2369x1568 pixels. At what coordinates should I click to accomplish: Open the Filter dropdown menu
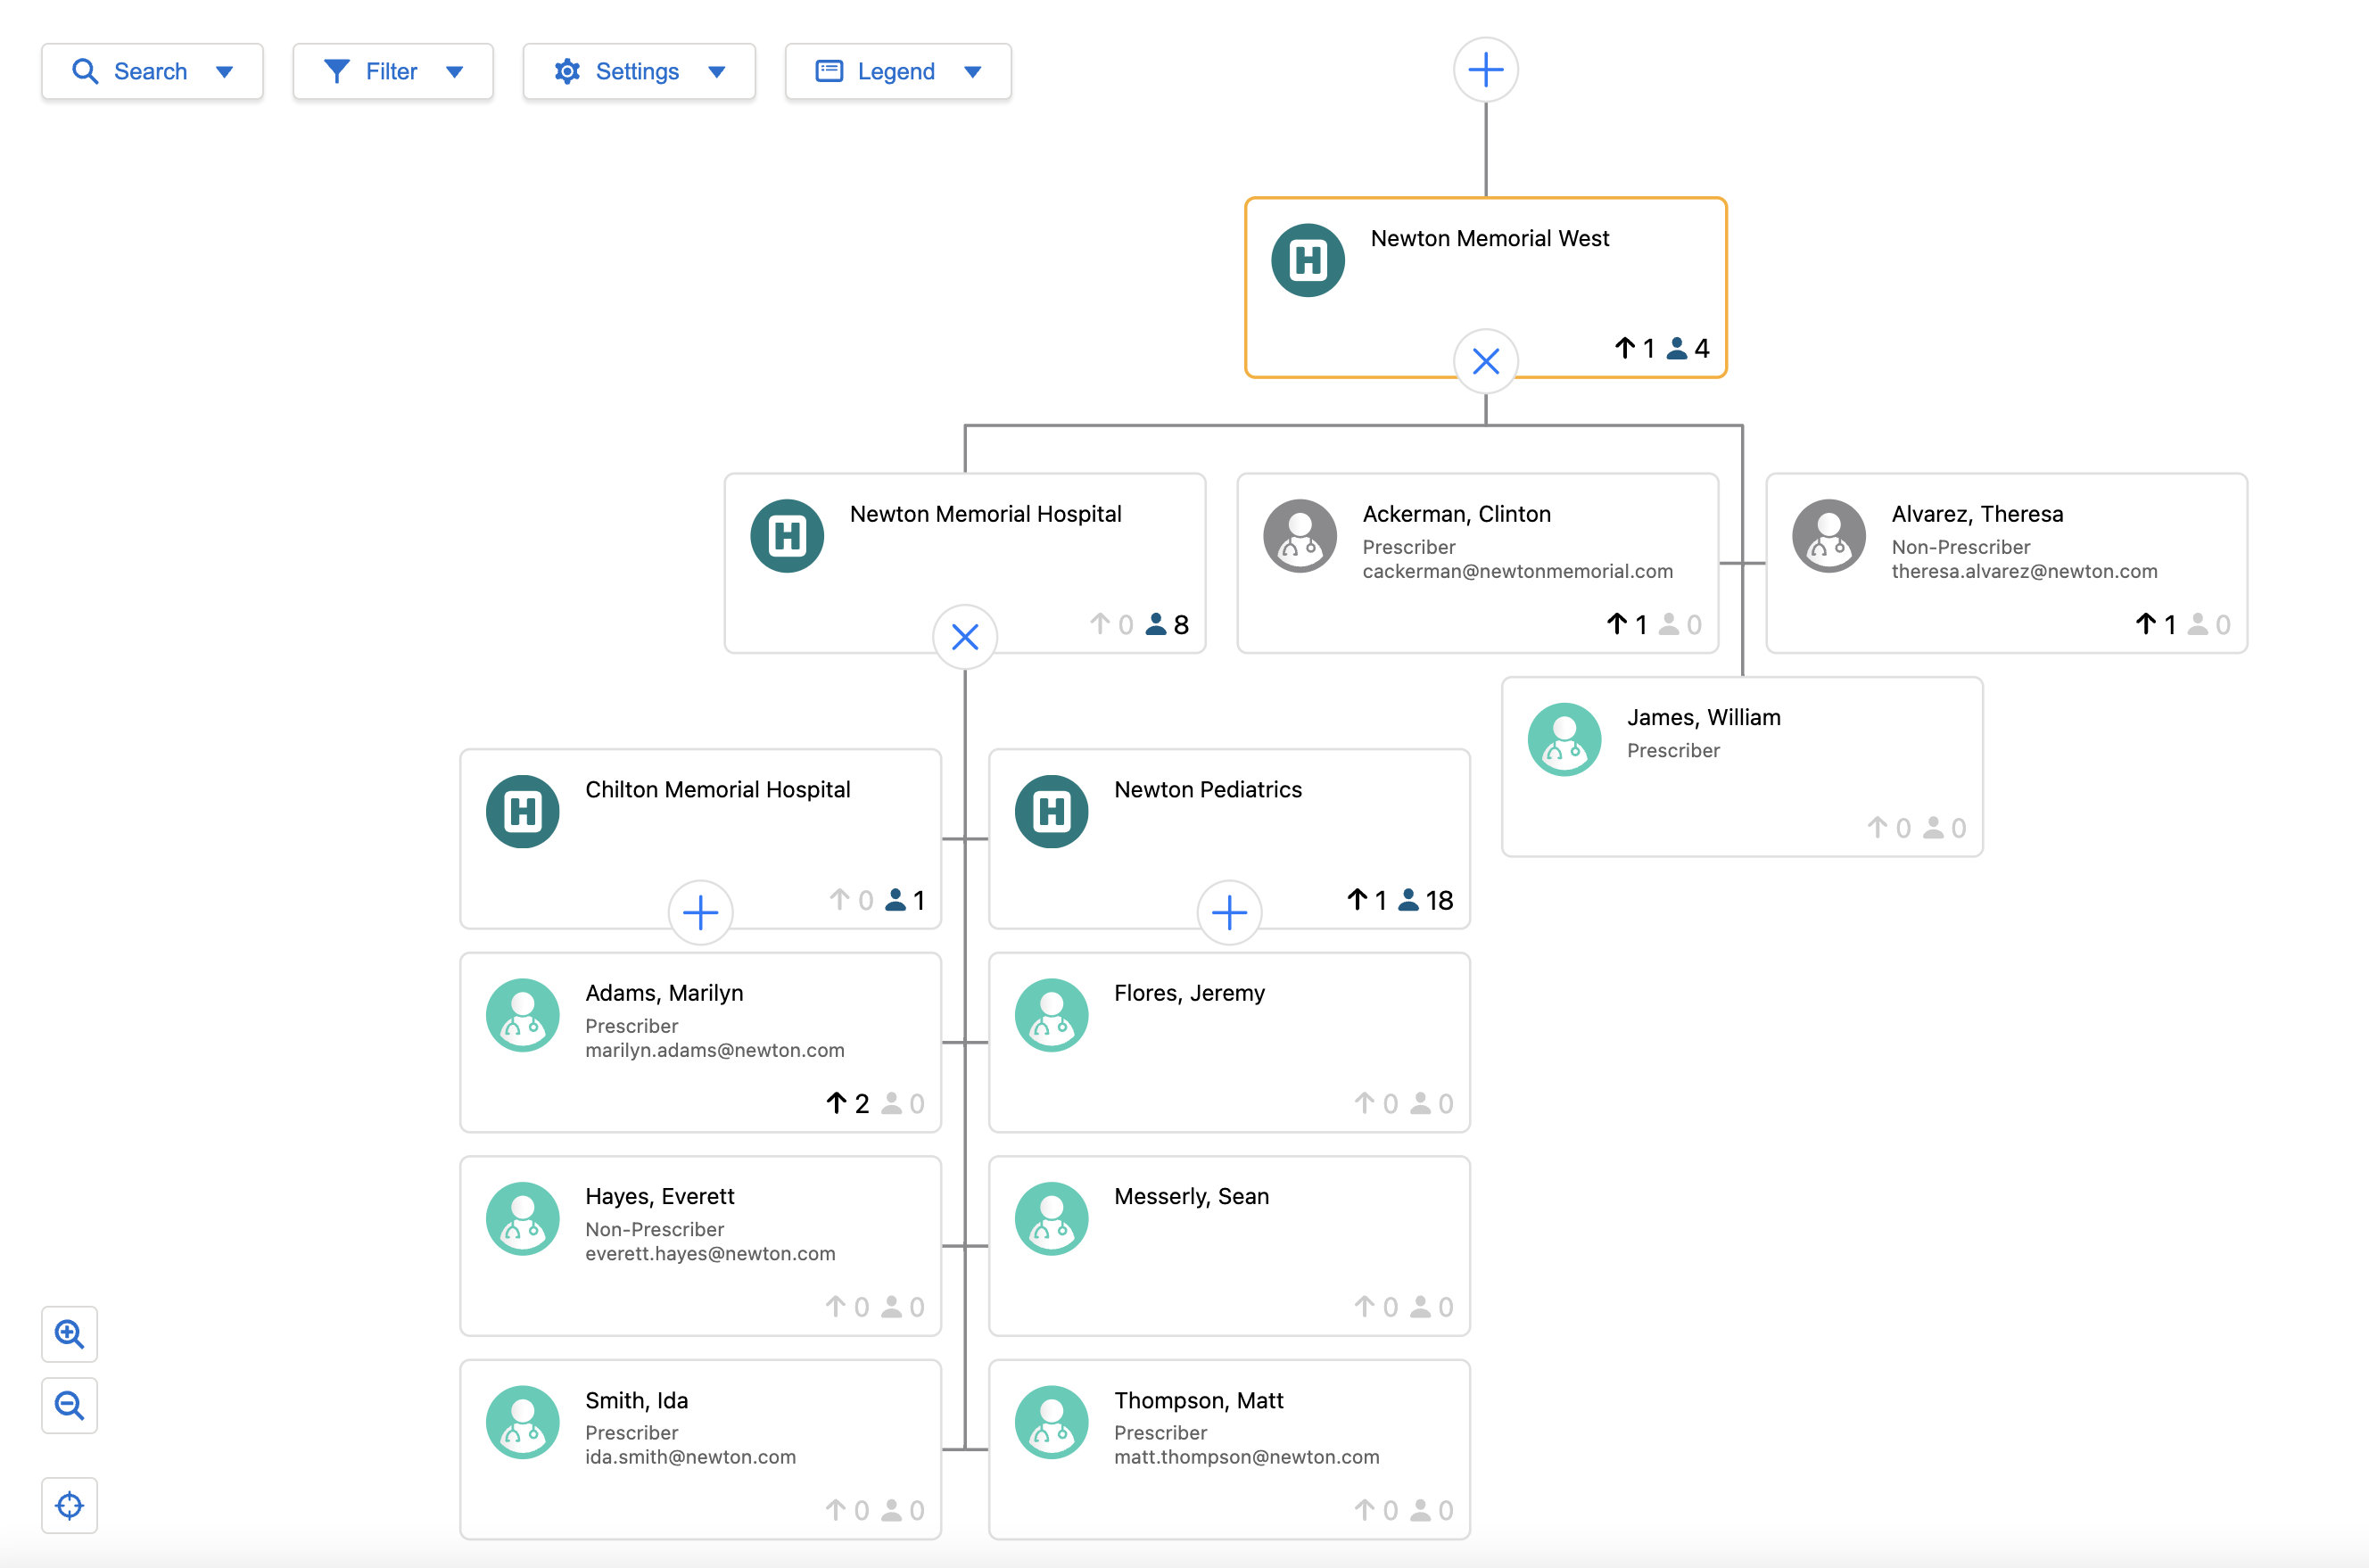coord(393,71)
